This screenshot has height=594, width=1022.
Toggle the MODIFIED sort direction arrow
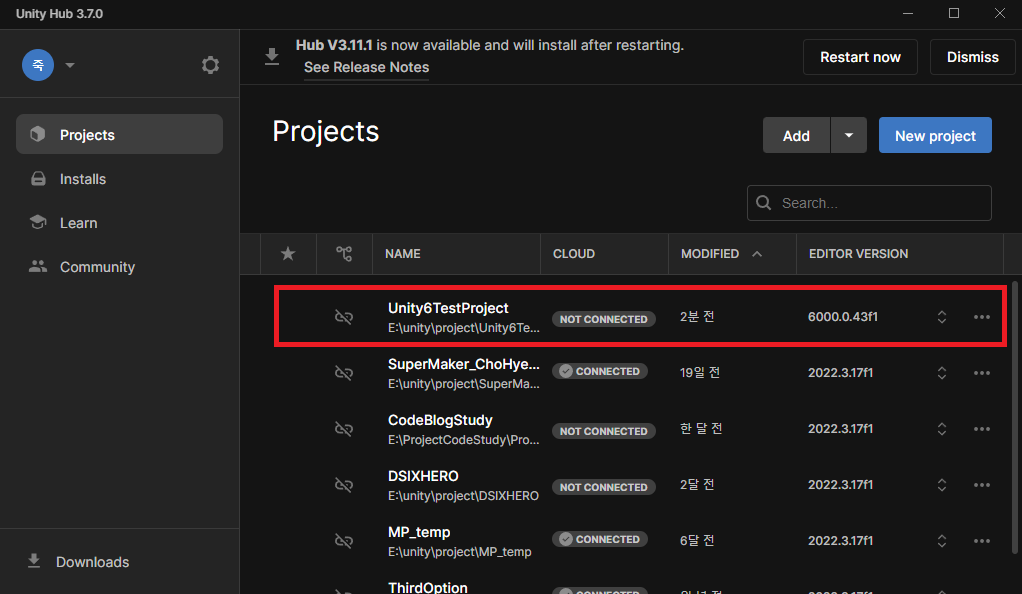(757, 254)
